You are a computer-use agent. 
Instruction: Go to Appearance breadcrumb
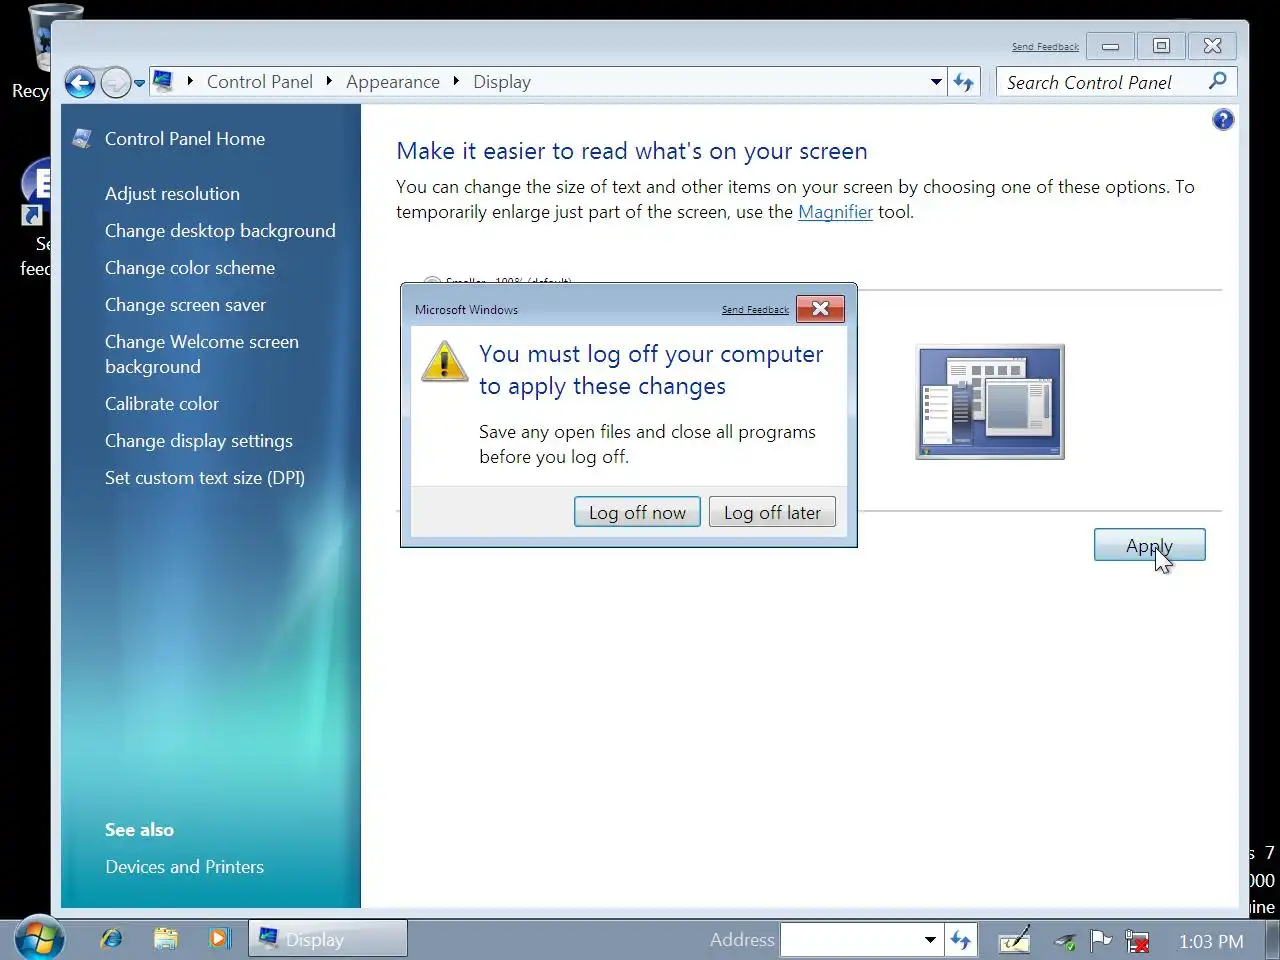pyautogui.click(x=393, y=82)
